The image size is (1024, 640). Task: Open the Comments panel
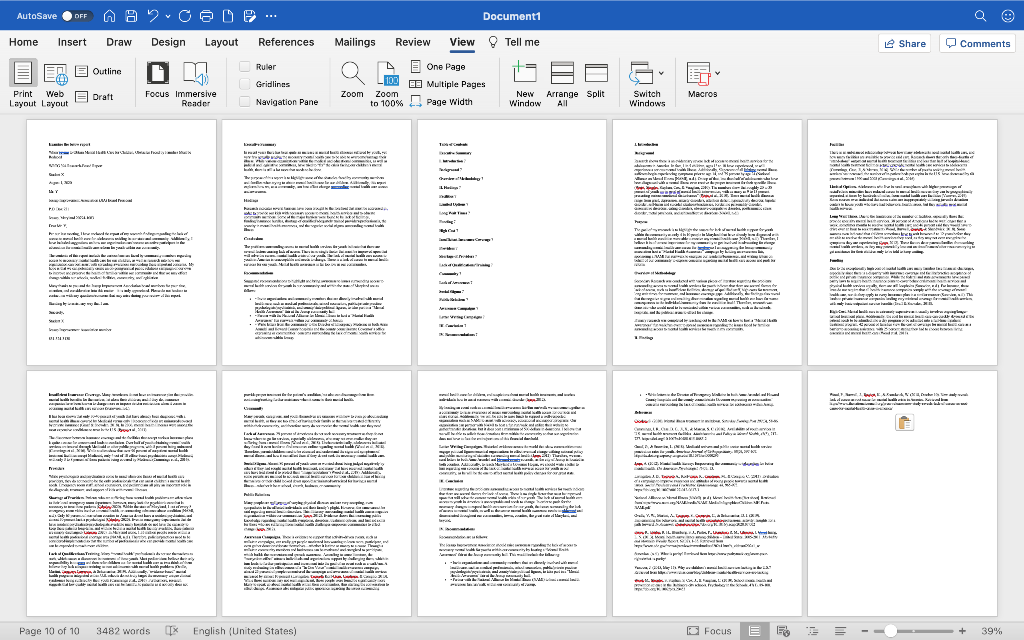coord(977,43)
